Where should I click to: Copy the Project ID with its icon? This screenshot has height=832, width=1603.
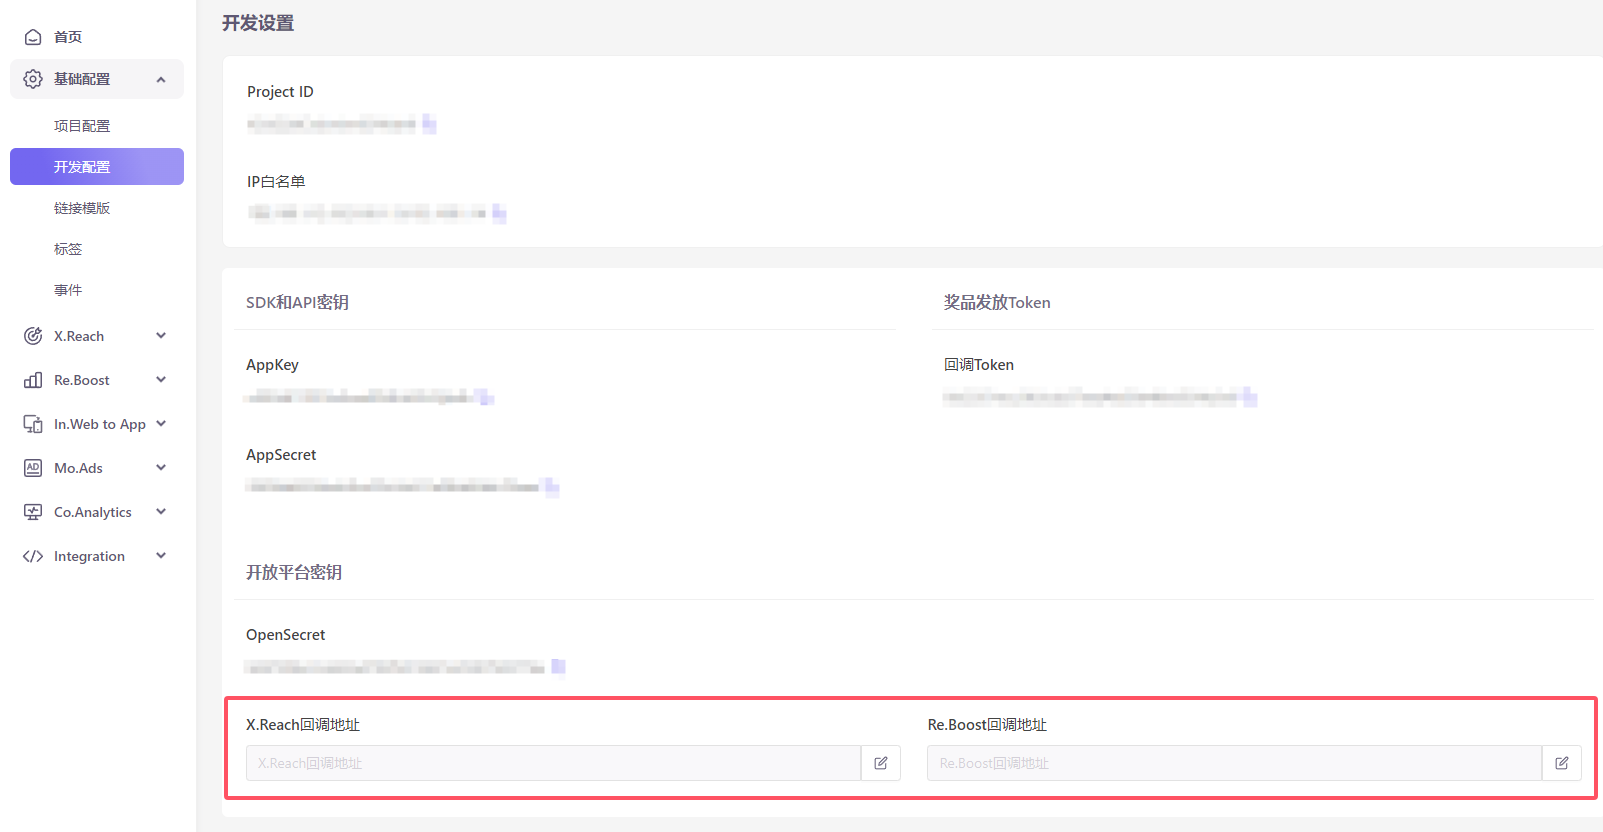coord(429,124)
